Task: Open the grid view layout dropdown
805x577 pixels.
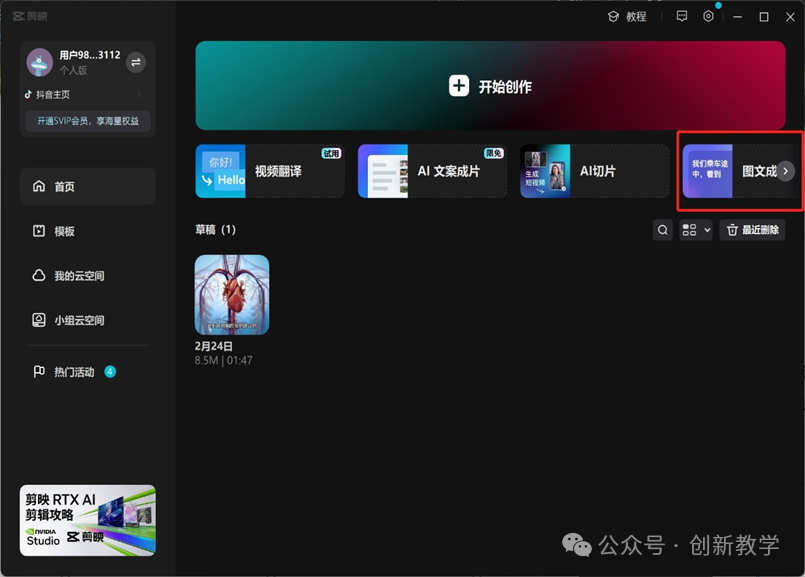Action: 696,230
